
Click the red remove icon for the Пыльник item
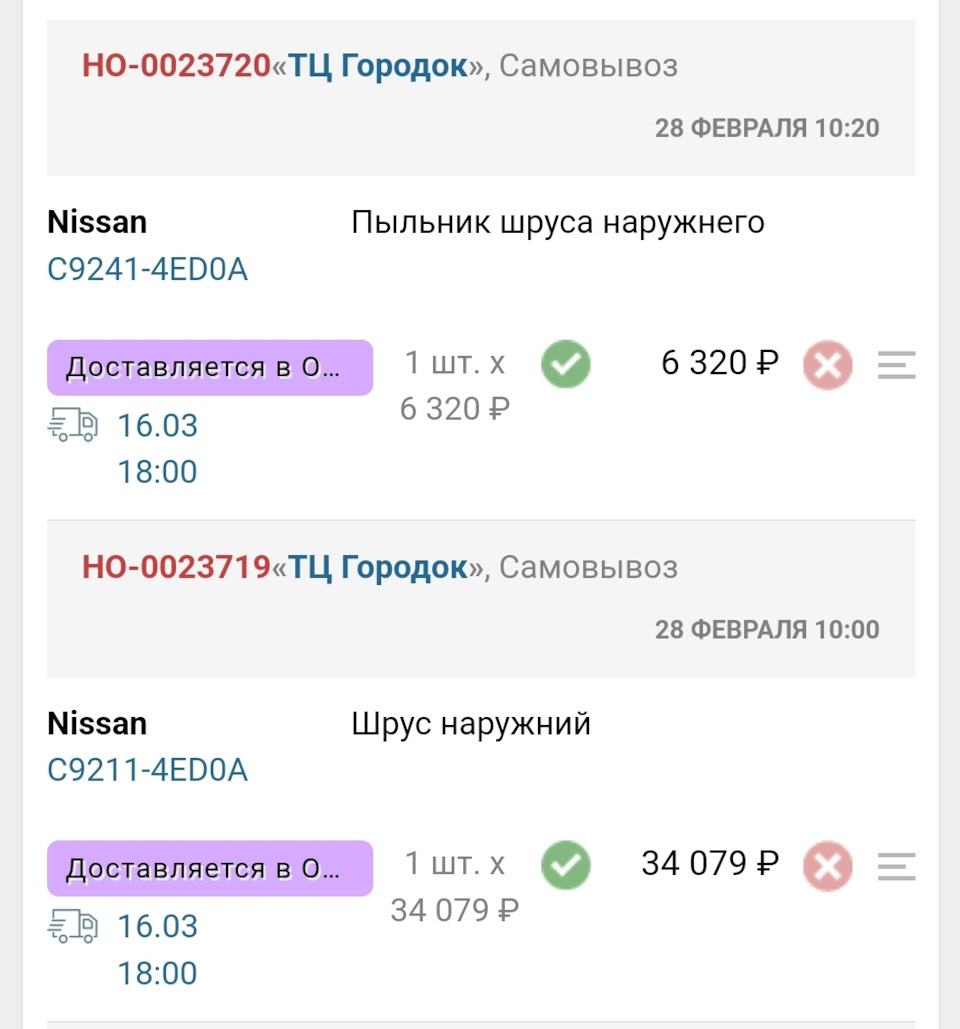tap(827, 363)
